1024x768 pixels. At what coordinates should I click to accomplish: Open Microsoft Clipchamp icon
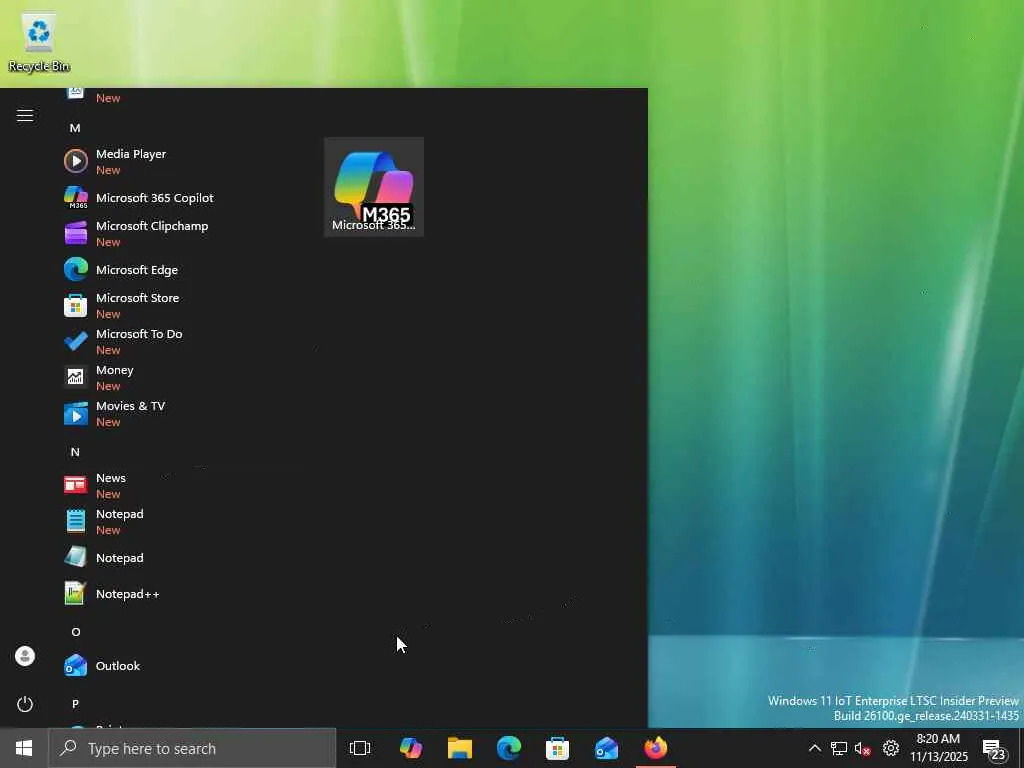point(76,233)
